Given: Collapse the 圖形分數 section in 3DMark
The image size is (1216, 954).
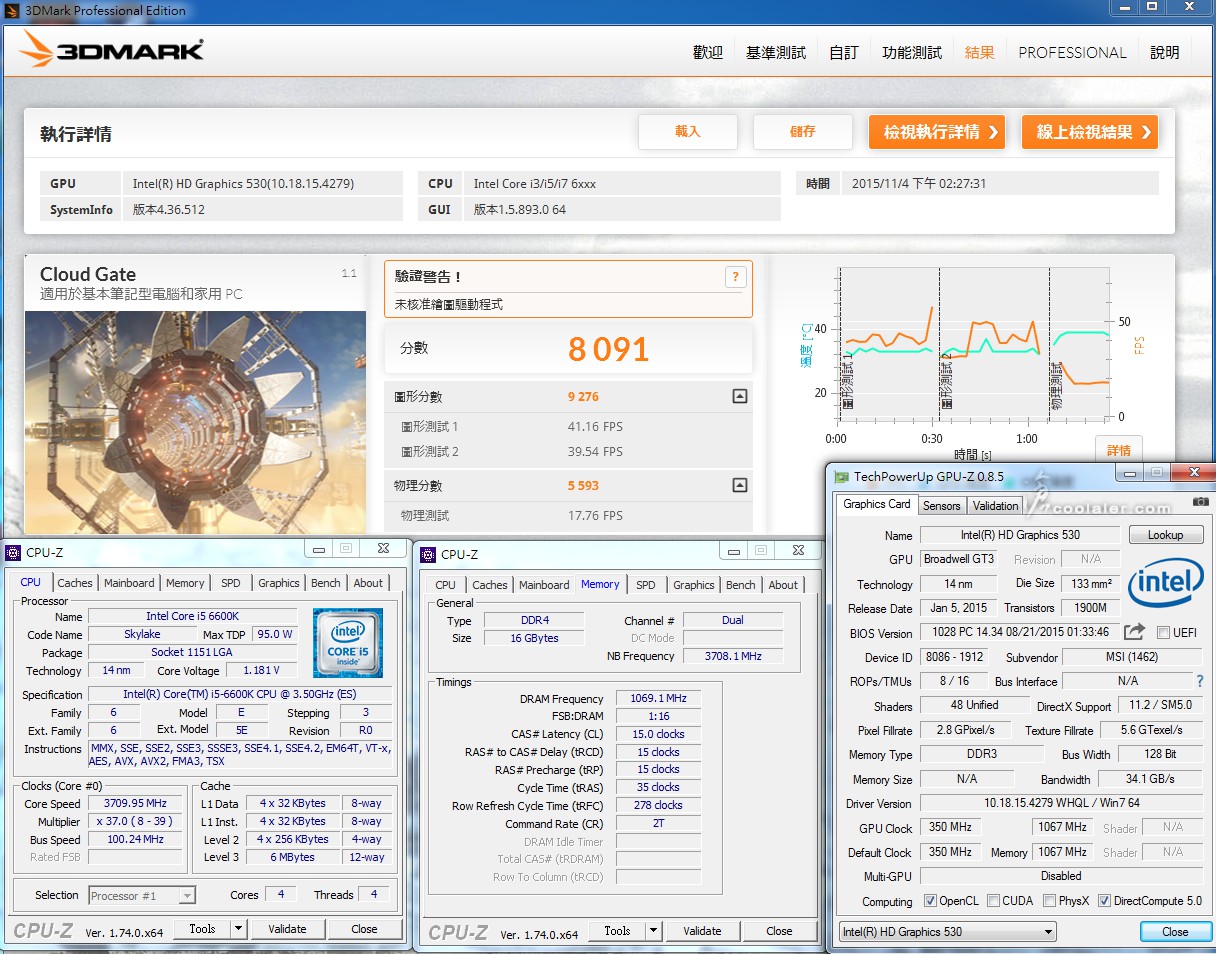Looking at the screenshot, I should click(740, 396).
